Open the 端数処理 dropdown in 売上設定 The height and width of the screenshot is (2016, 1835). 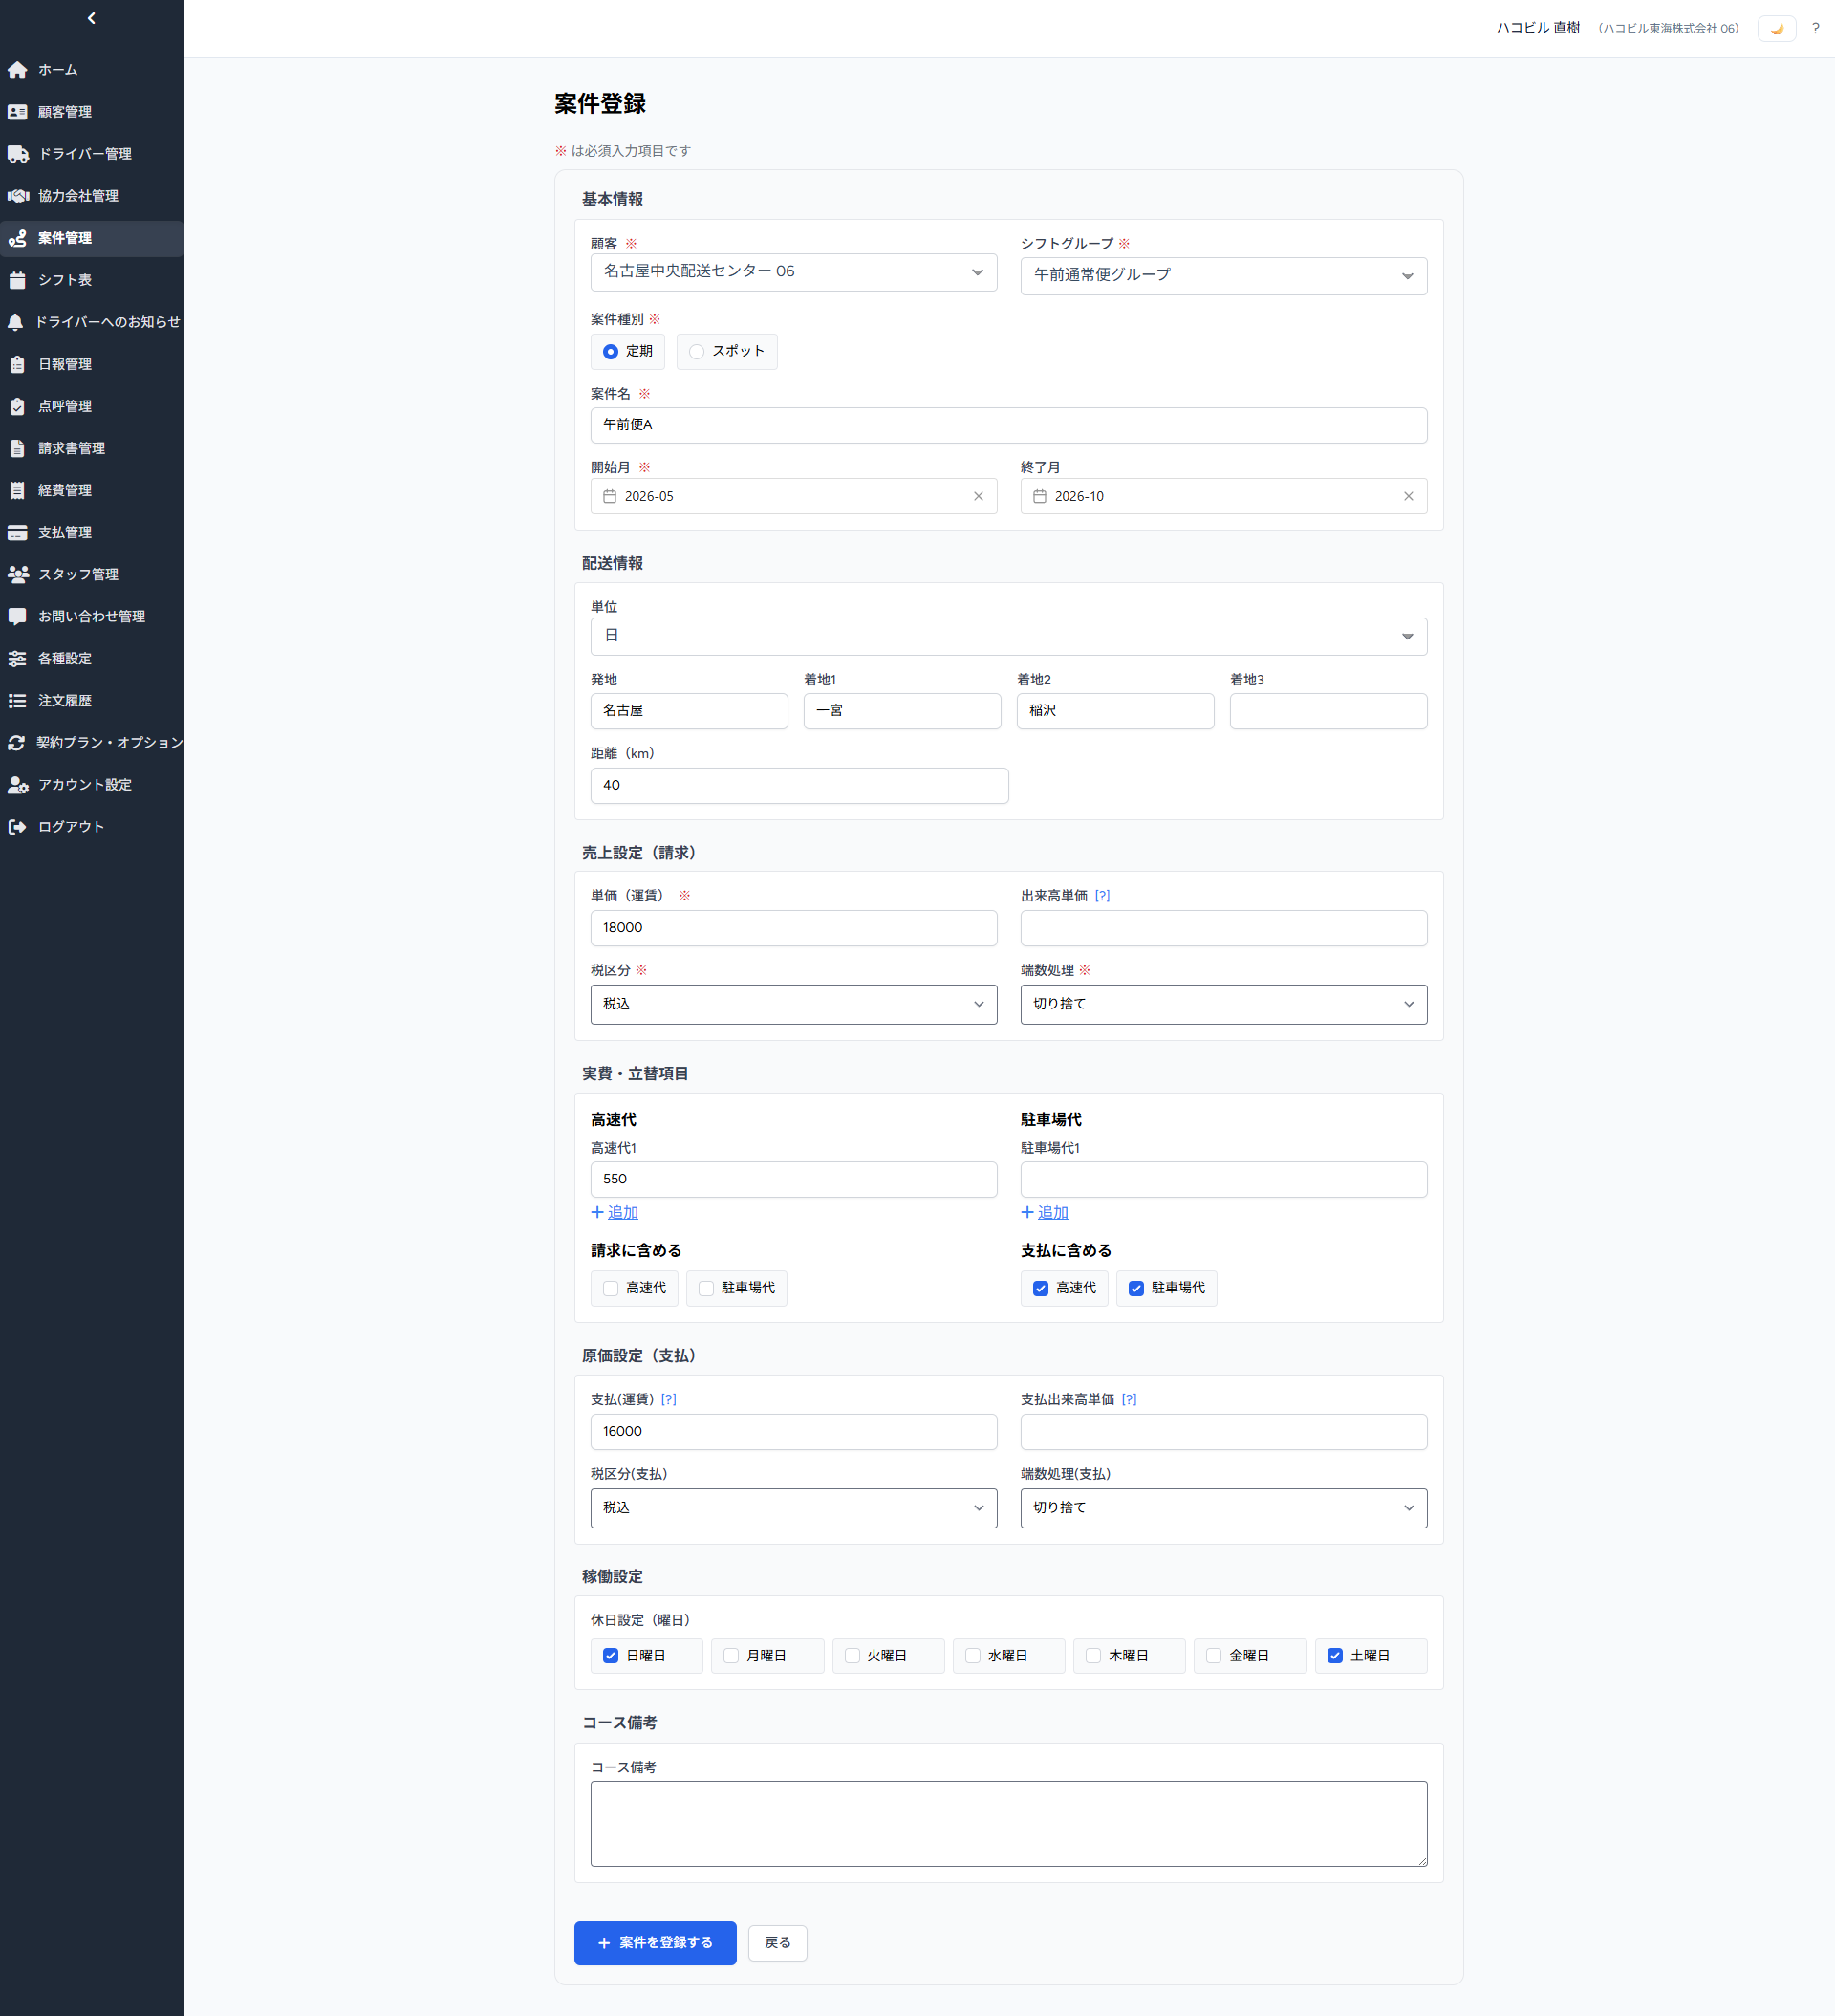click(1223, 1004)
